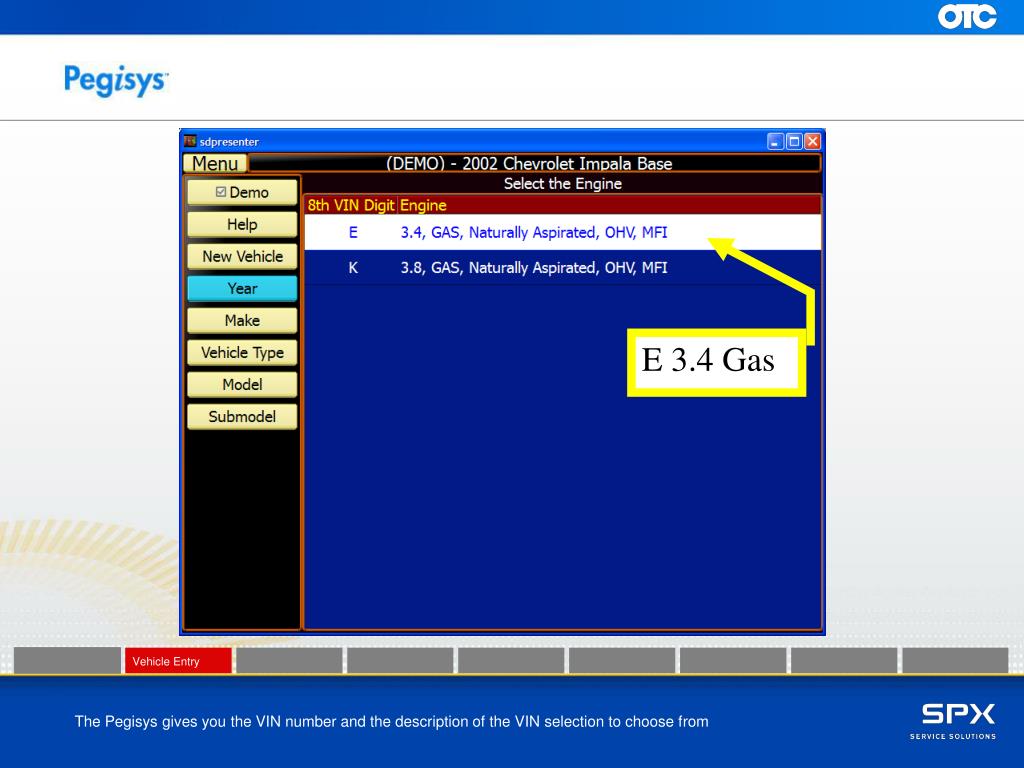Select engine 3.8, GAS, Naturally Aspirated, OHV, MFI
Image resolution: width=1024 pixels, height=768 pixels.
562,268
